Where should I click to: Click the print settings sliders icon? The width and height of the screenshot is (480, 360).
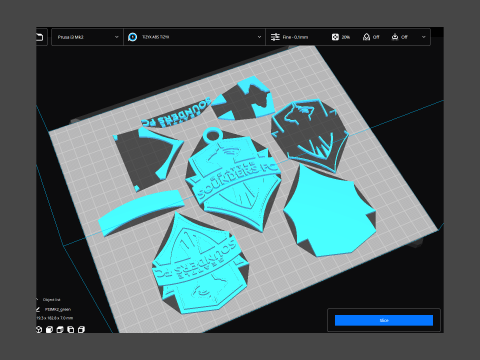tap(275, 37)
